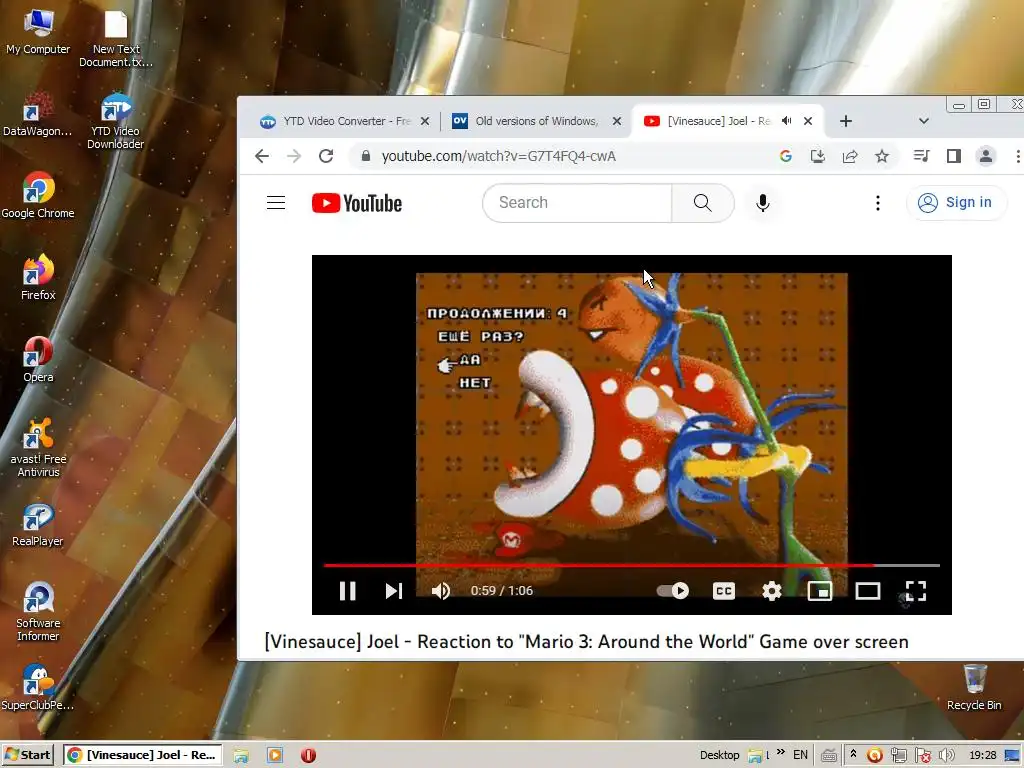
Task: Enable miniplayer mode
Action: [820, 591]
